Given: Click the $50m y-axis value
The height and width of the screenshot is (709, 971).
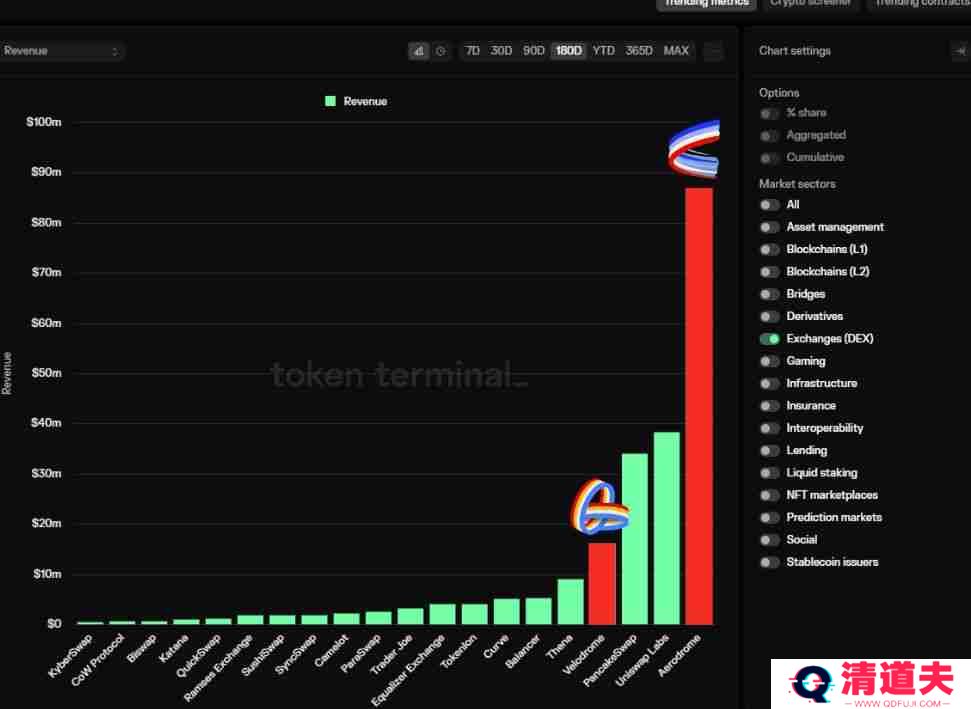Looking at the screenshot, I should [x=46, y=373].
